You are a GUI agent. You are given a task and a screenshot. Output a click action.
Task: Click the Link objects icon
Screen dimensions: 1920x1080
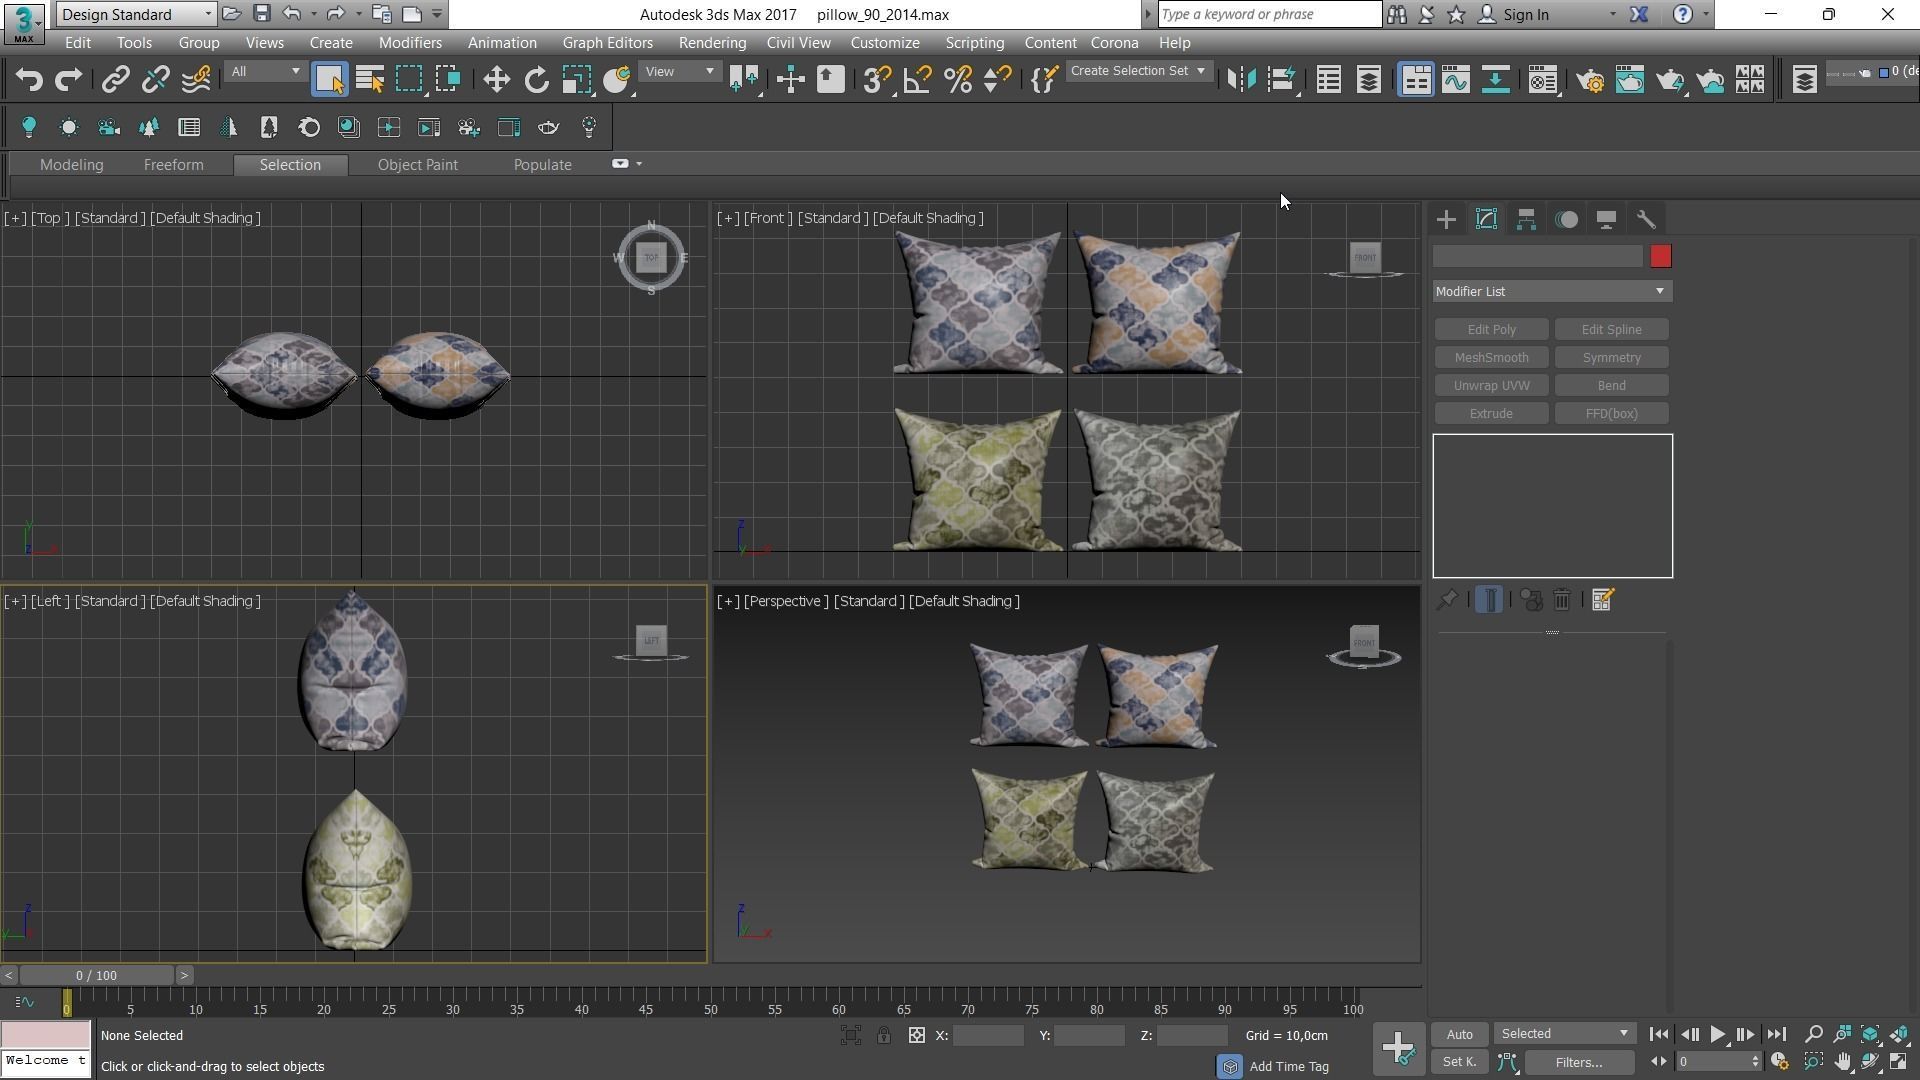point(115,80)
